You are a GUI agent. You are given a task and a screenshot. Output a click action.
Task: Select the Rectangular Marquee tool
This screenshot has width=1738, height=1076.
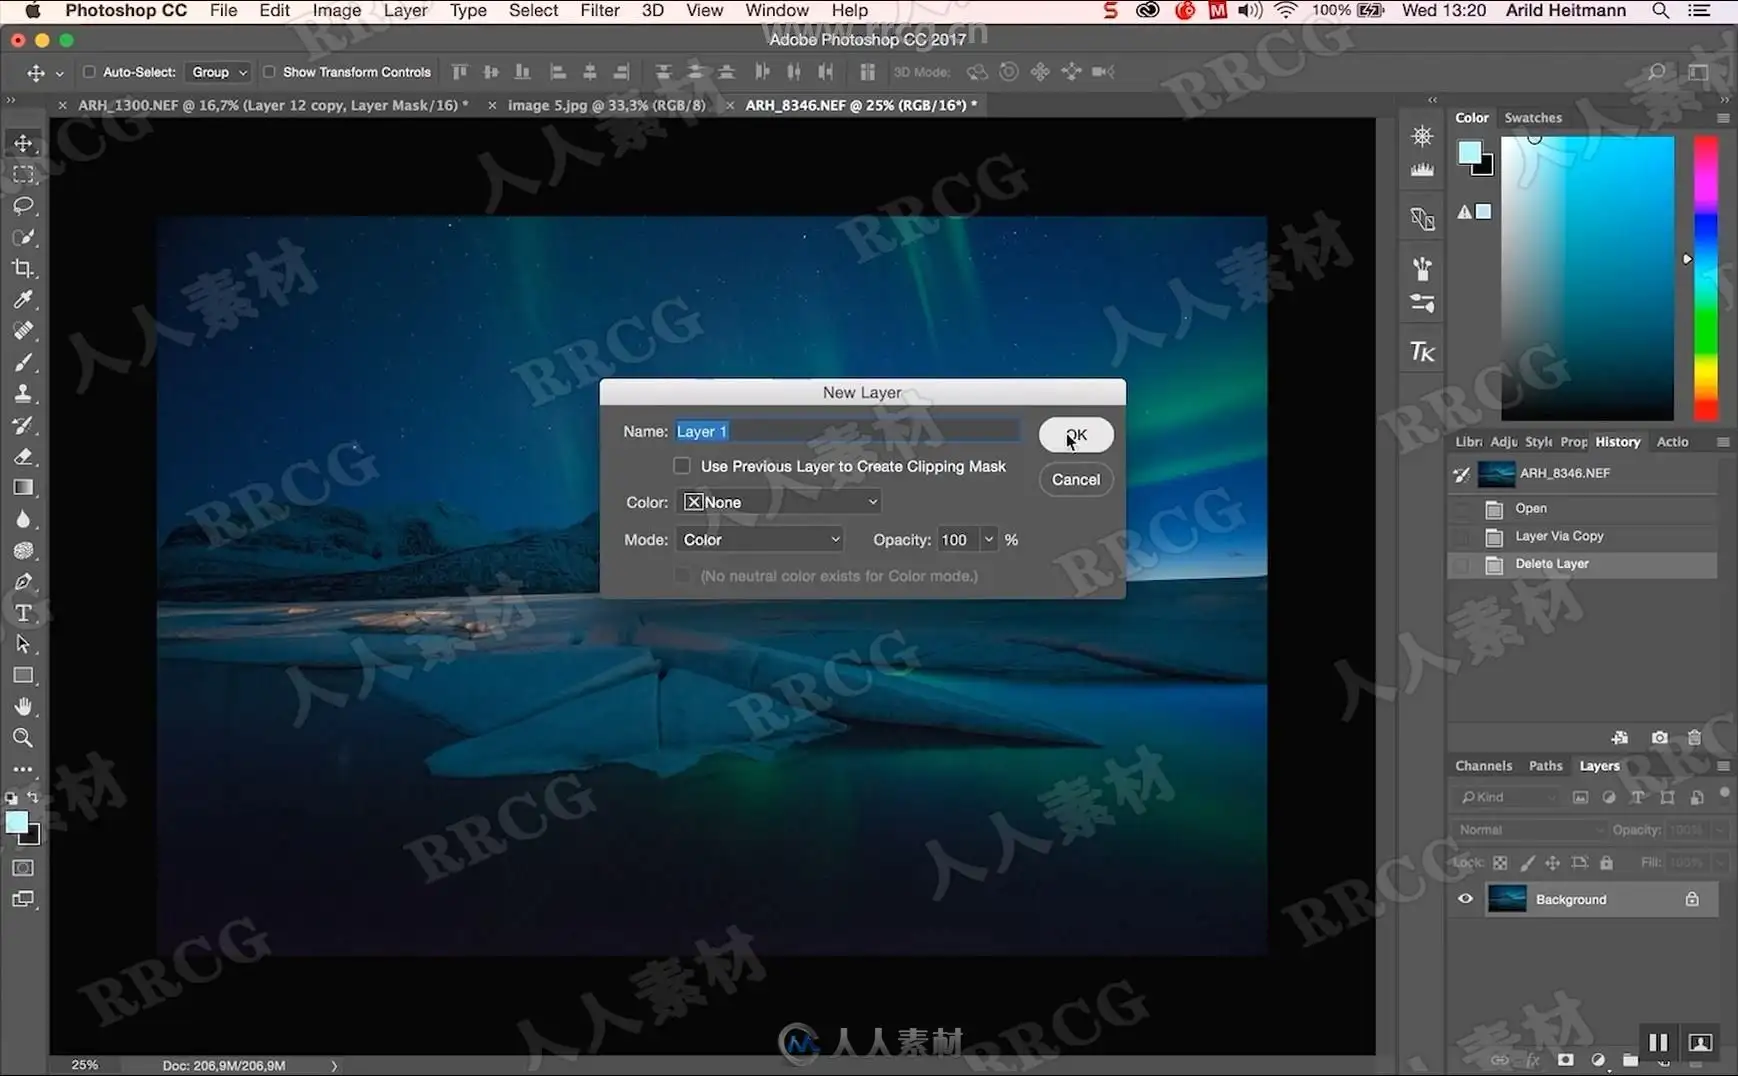23,174
